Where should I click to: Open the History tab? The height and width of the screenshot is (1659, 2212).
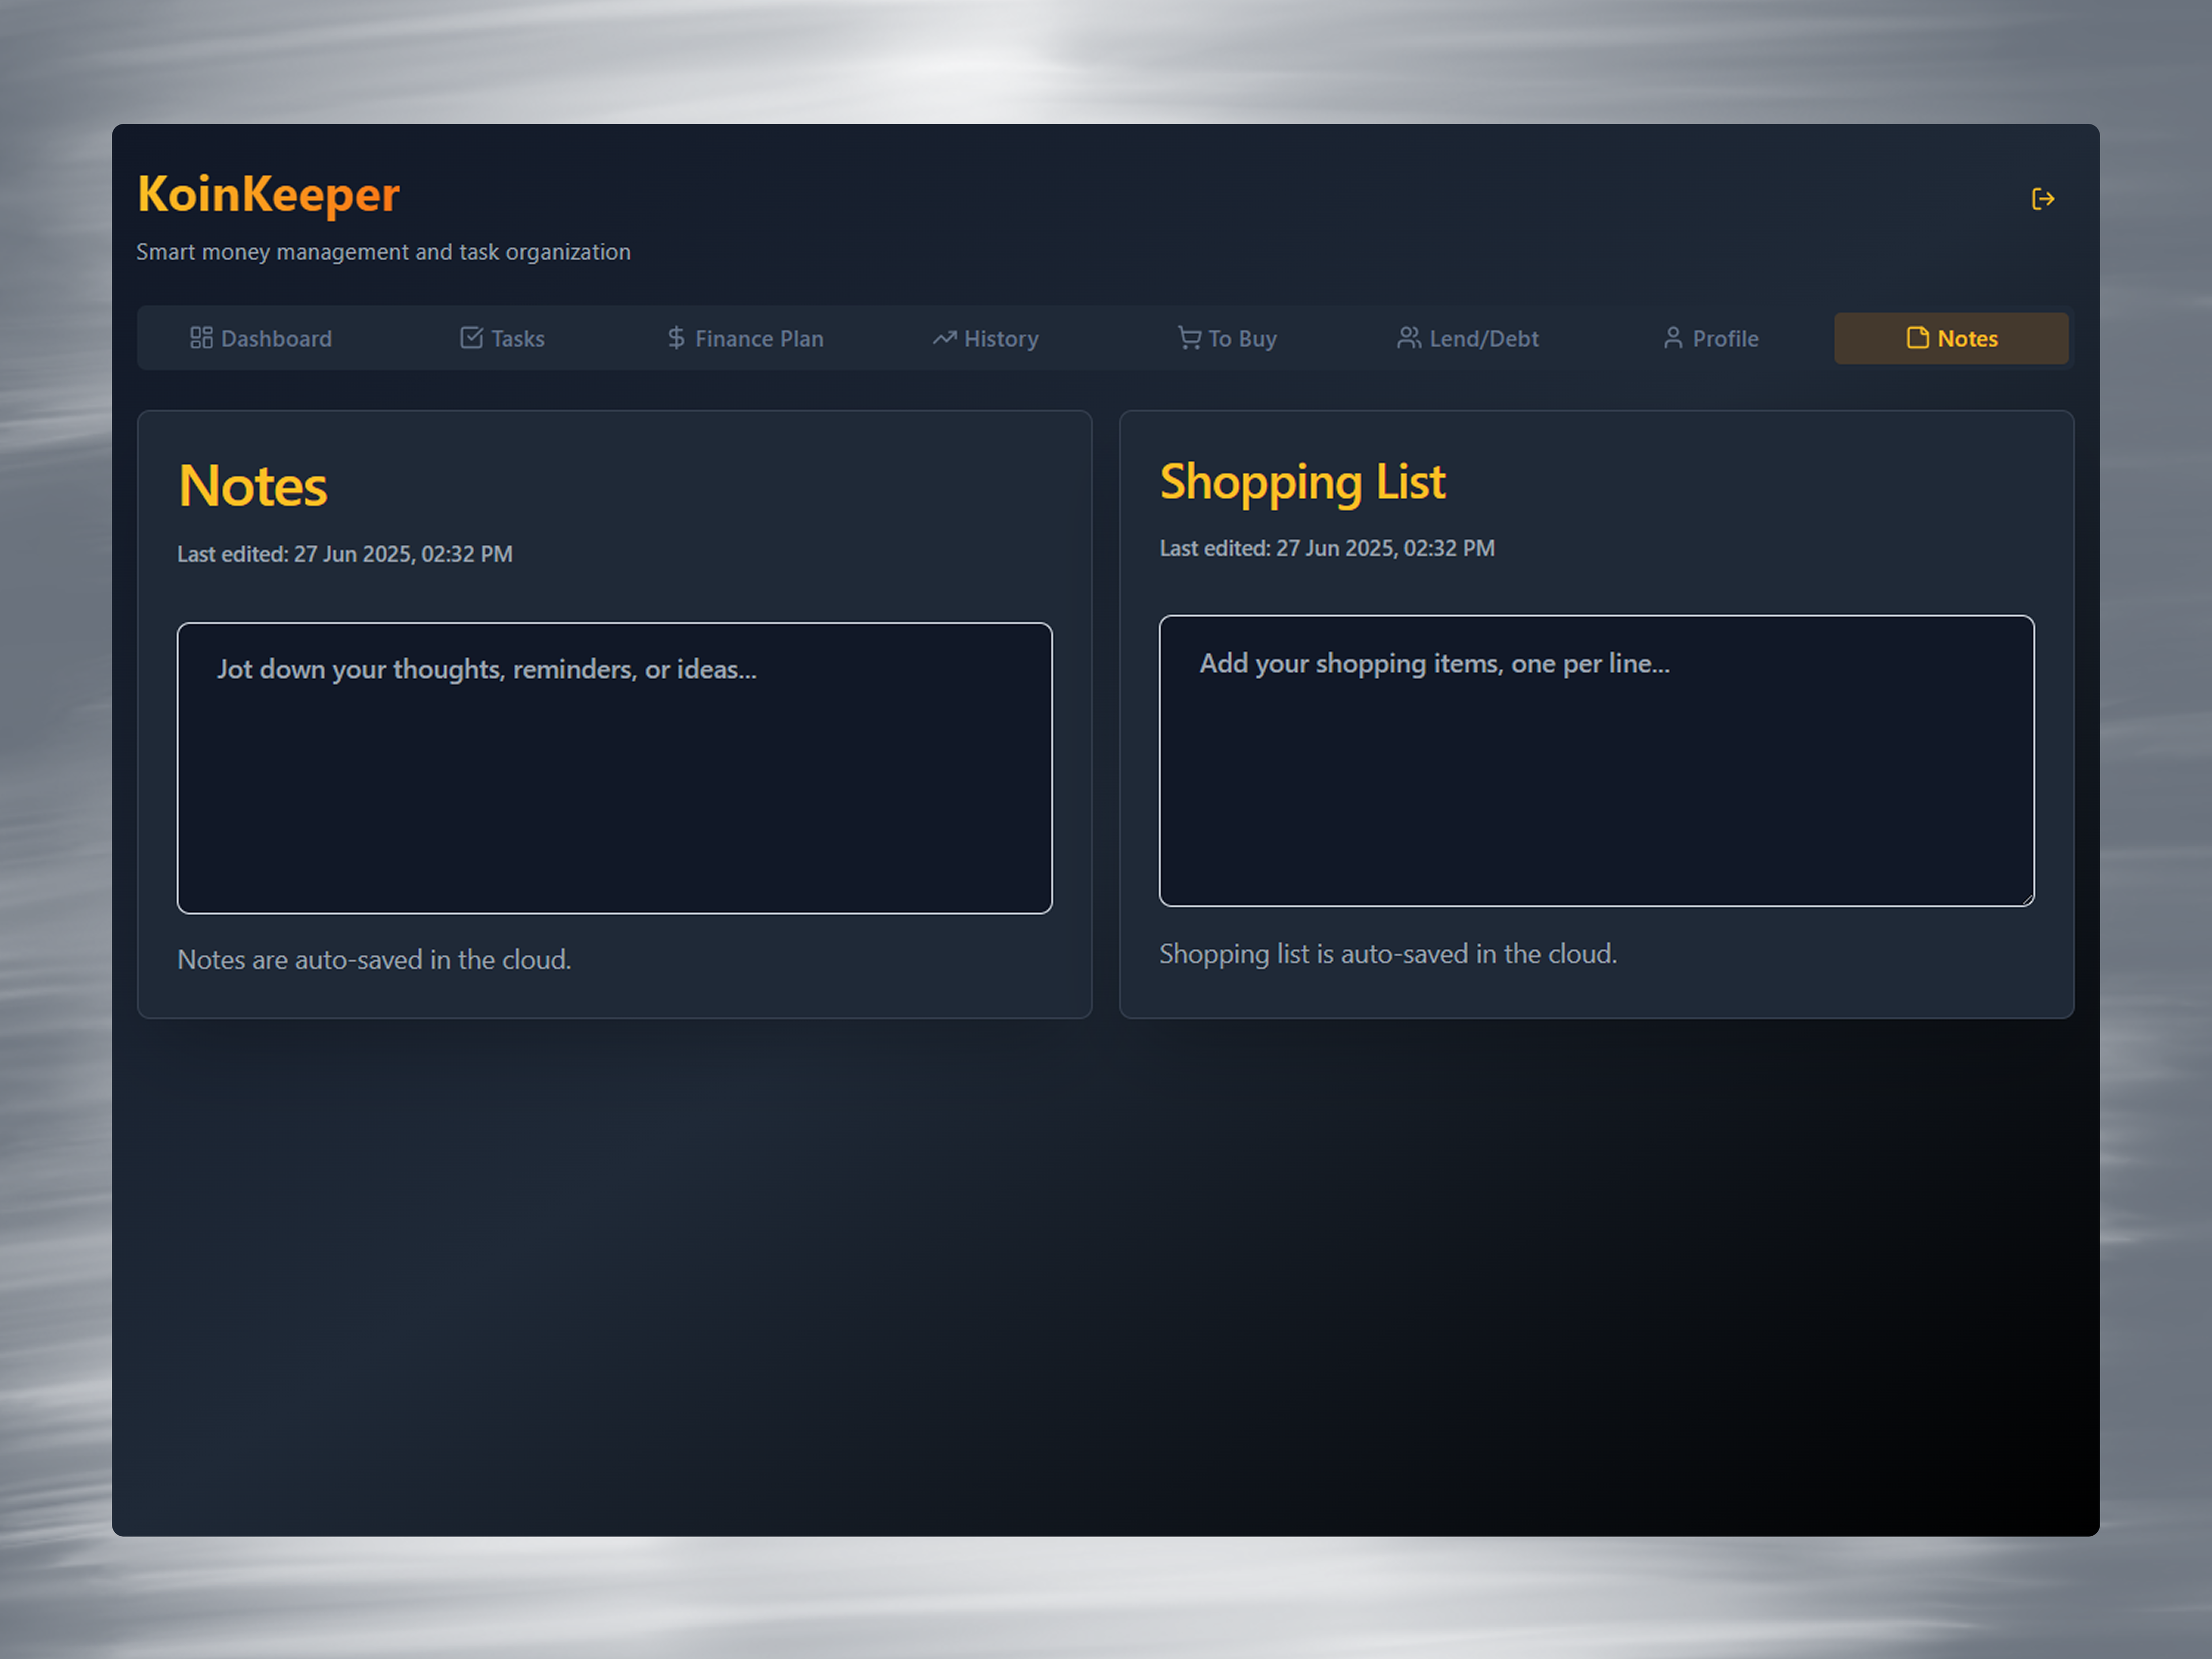(987, 338)
